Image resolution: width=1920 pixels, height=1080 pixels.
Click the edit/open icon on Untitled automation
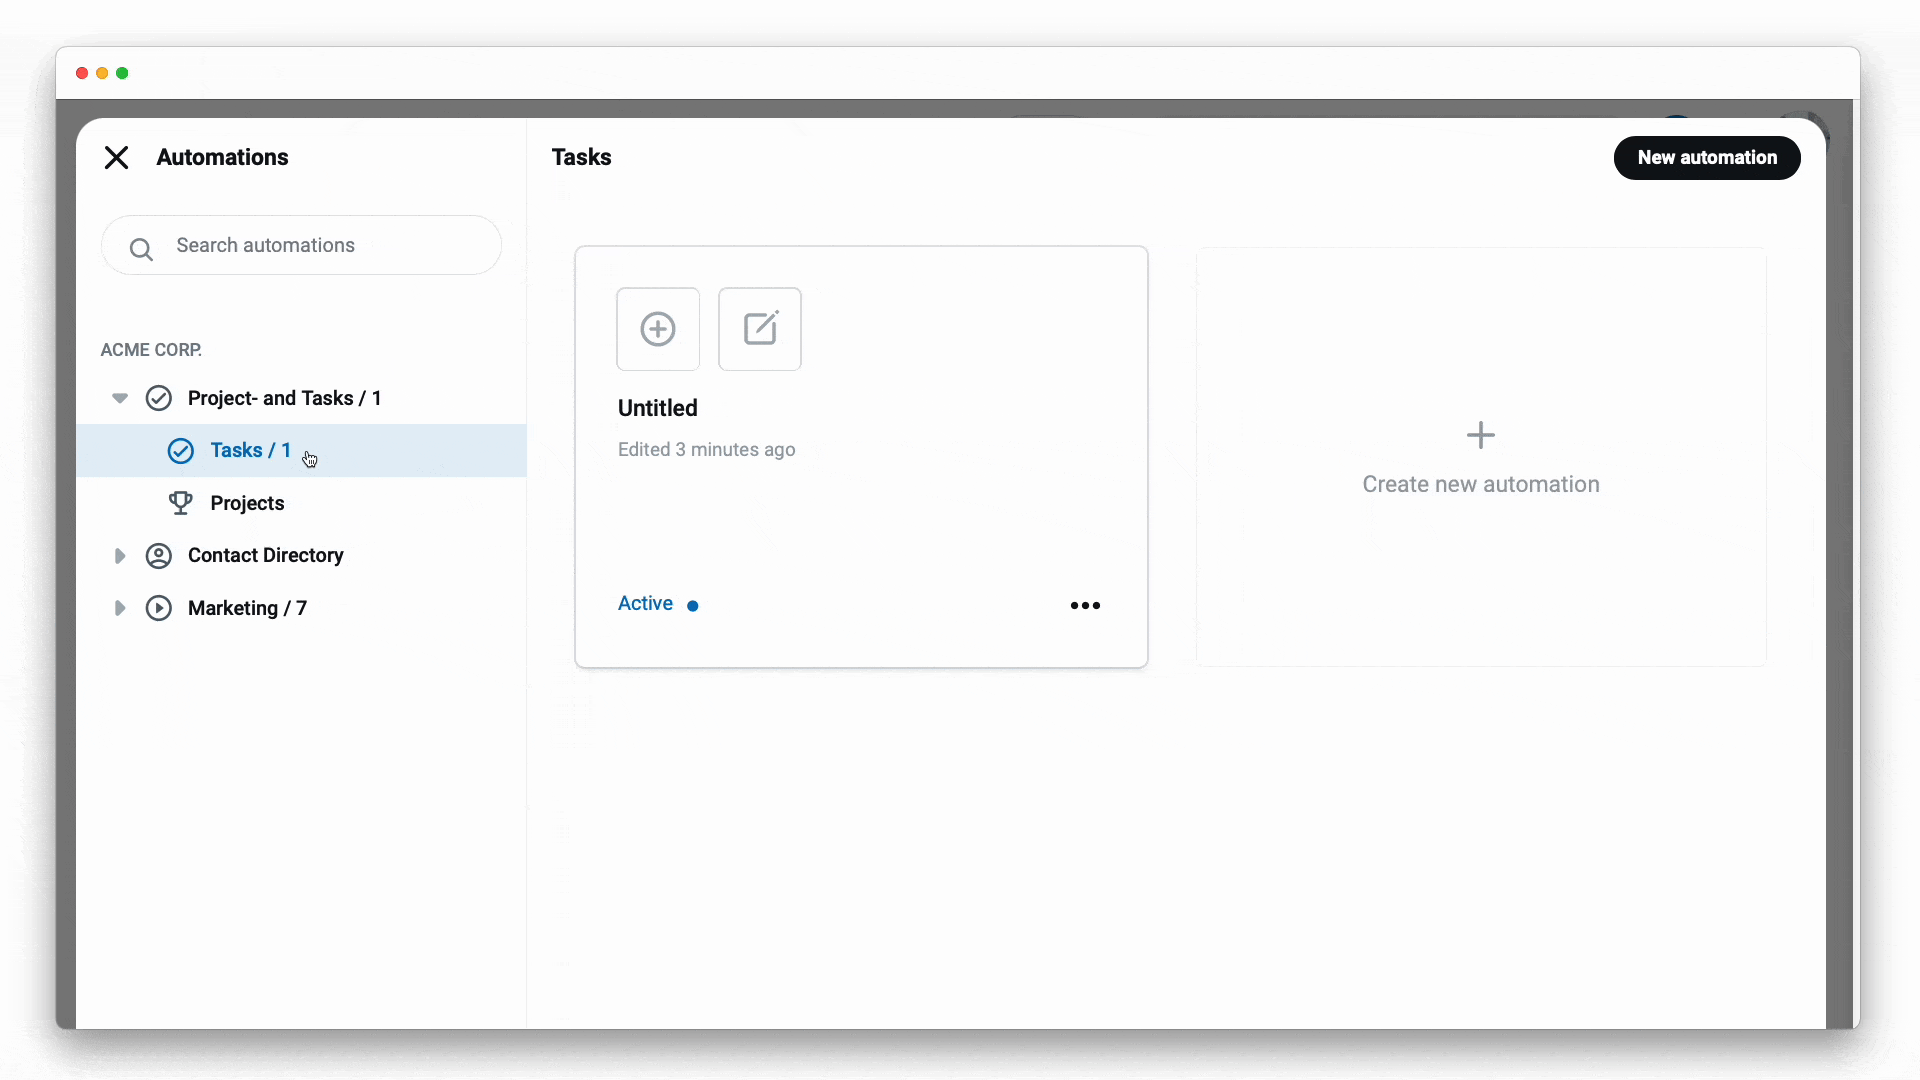click(x=760, y=328)
